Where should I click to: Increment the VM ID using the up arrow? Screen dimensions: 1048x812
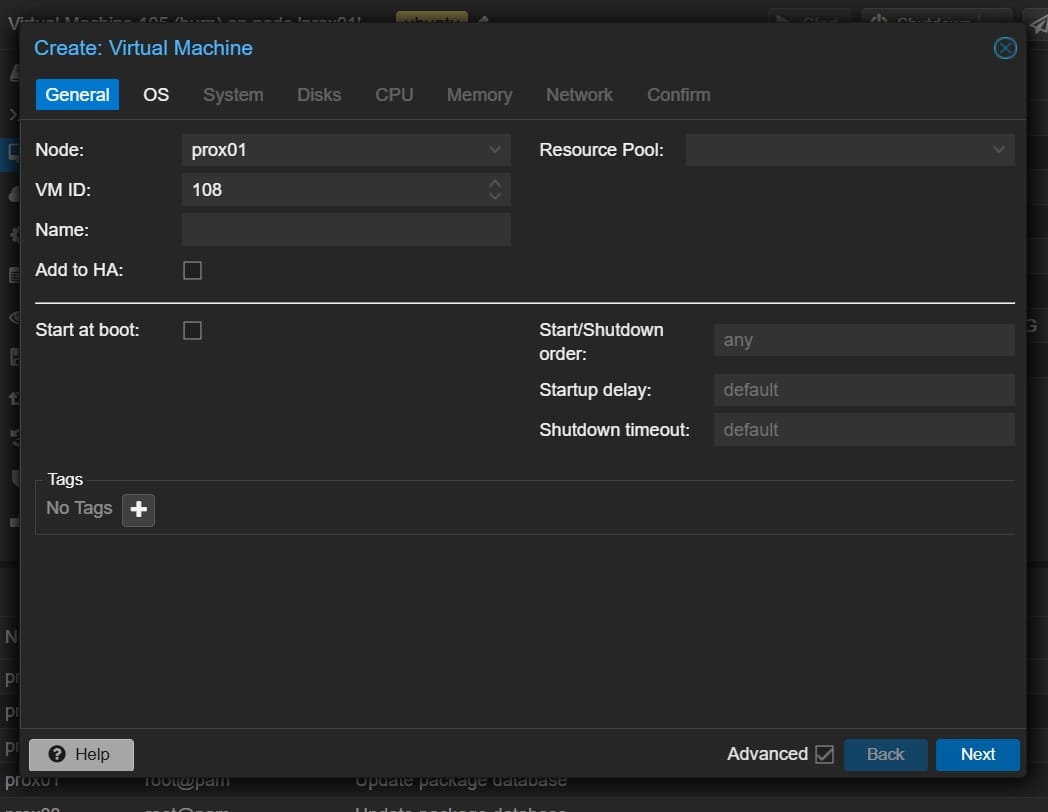(x=494, y=184)
